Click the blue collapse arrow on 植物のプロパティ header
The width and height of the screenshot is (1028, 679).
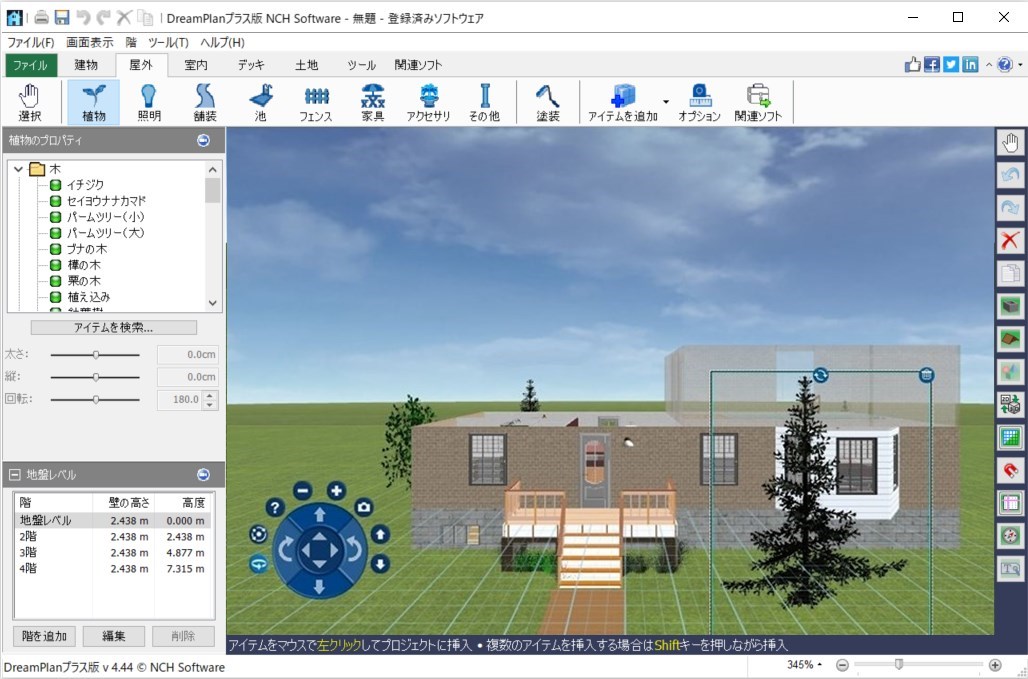click(203, 140)
